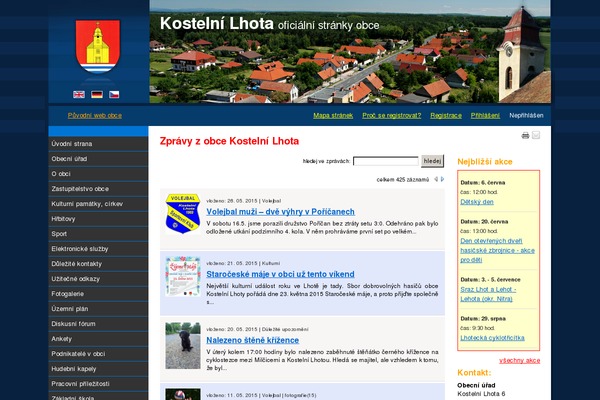
Task: Select 'Kulturní památky, církev' menu item
Action: point(98,204)
